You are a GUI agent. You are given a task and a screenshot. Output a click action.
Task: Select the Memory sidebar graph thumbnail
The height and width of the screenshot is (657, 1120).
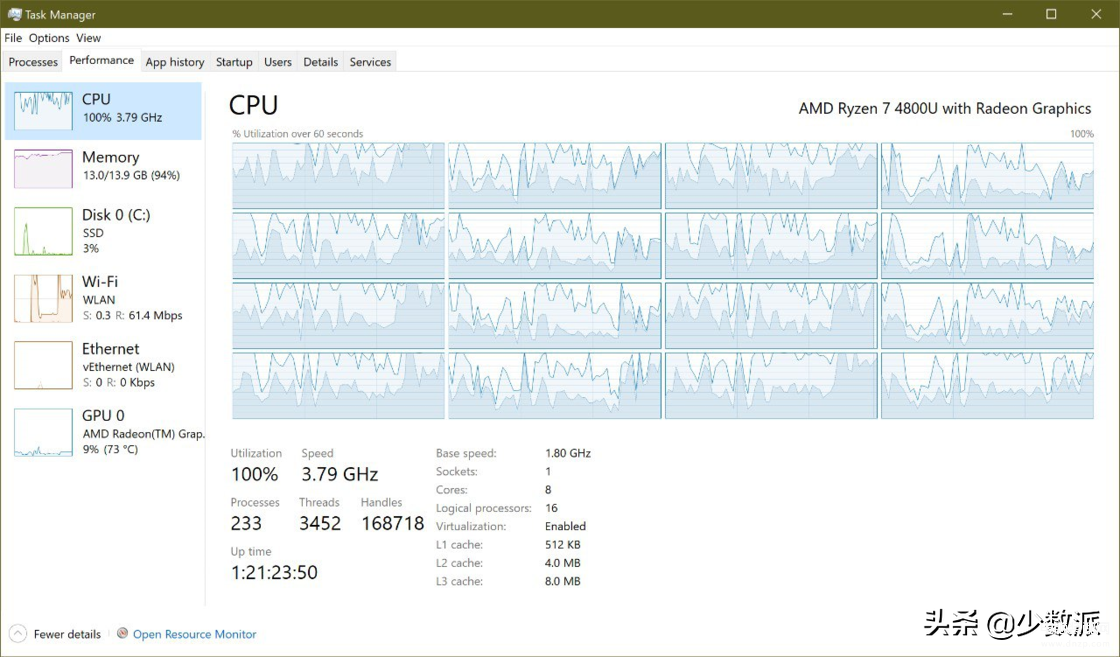pos(43,169)
